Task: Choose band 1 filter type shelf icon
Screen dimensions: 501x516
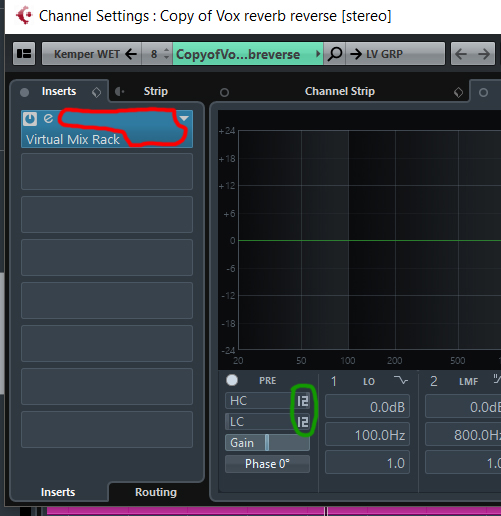Action: click(400, 380)
